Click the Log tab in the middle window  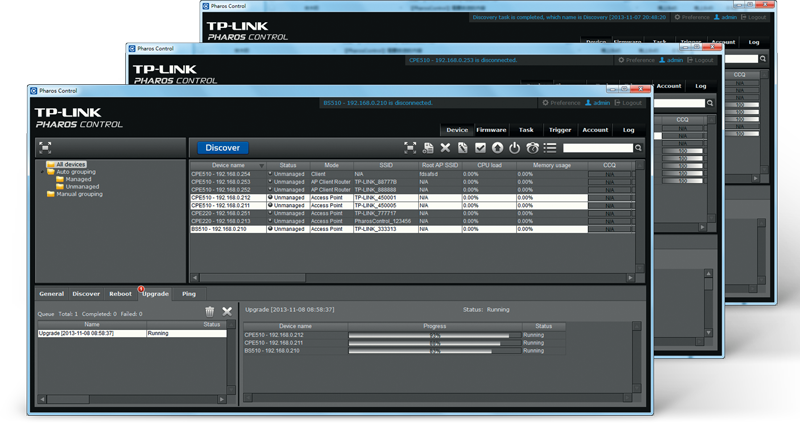[701, 86]
